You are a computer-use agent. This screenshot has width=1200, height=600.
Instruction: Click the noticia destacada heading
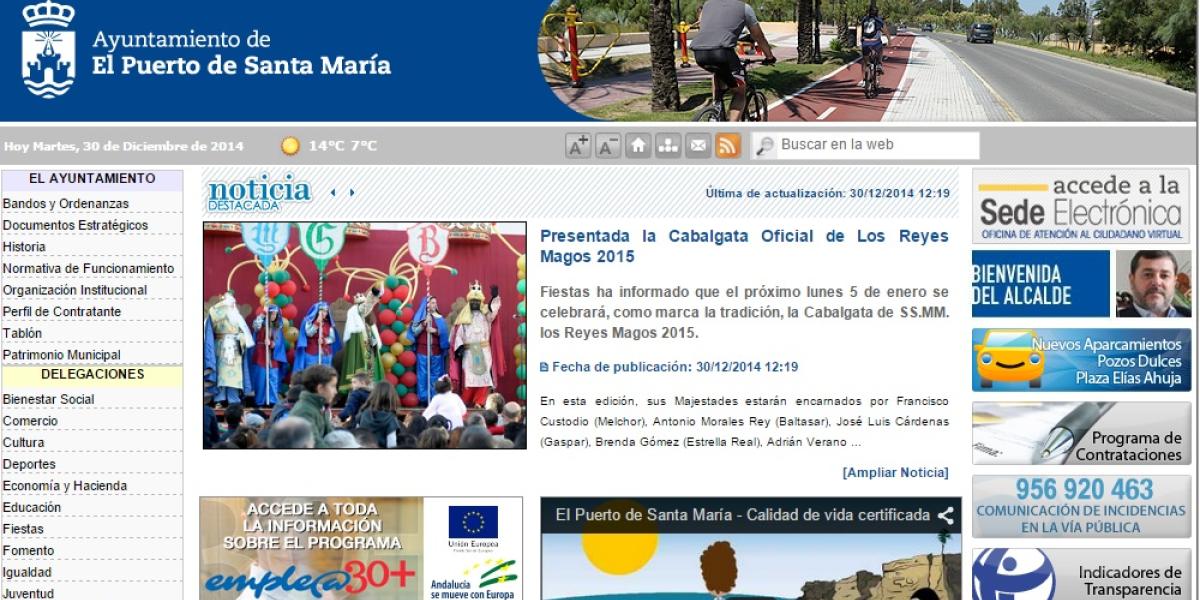(x=259, y=192)
